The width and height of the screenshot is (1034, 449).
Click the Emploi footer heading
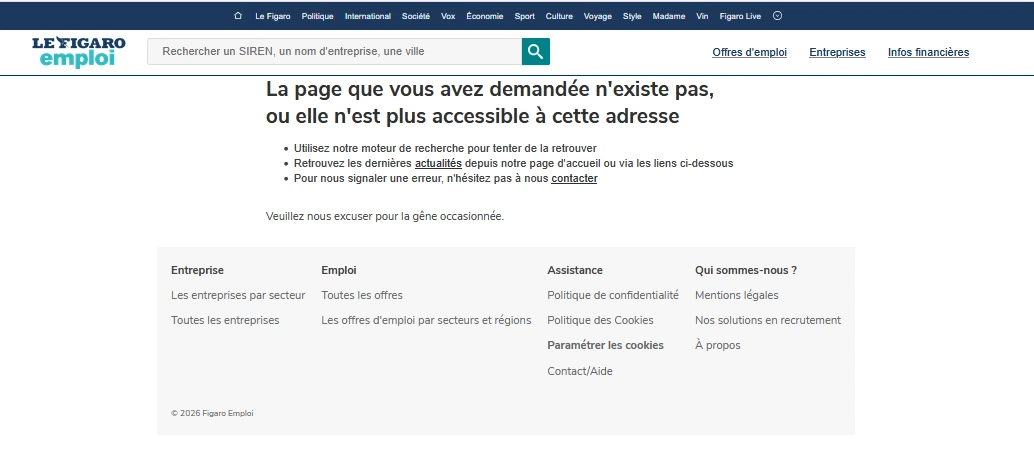339,270
